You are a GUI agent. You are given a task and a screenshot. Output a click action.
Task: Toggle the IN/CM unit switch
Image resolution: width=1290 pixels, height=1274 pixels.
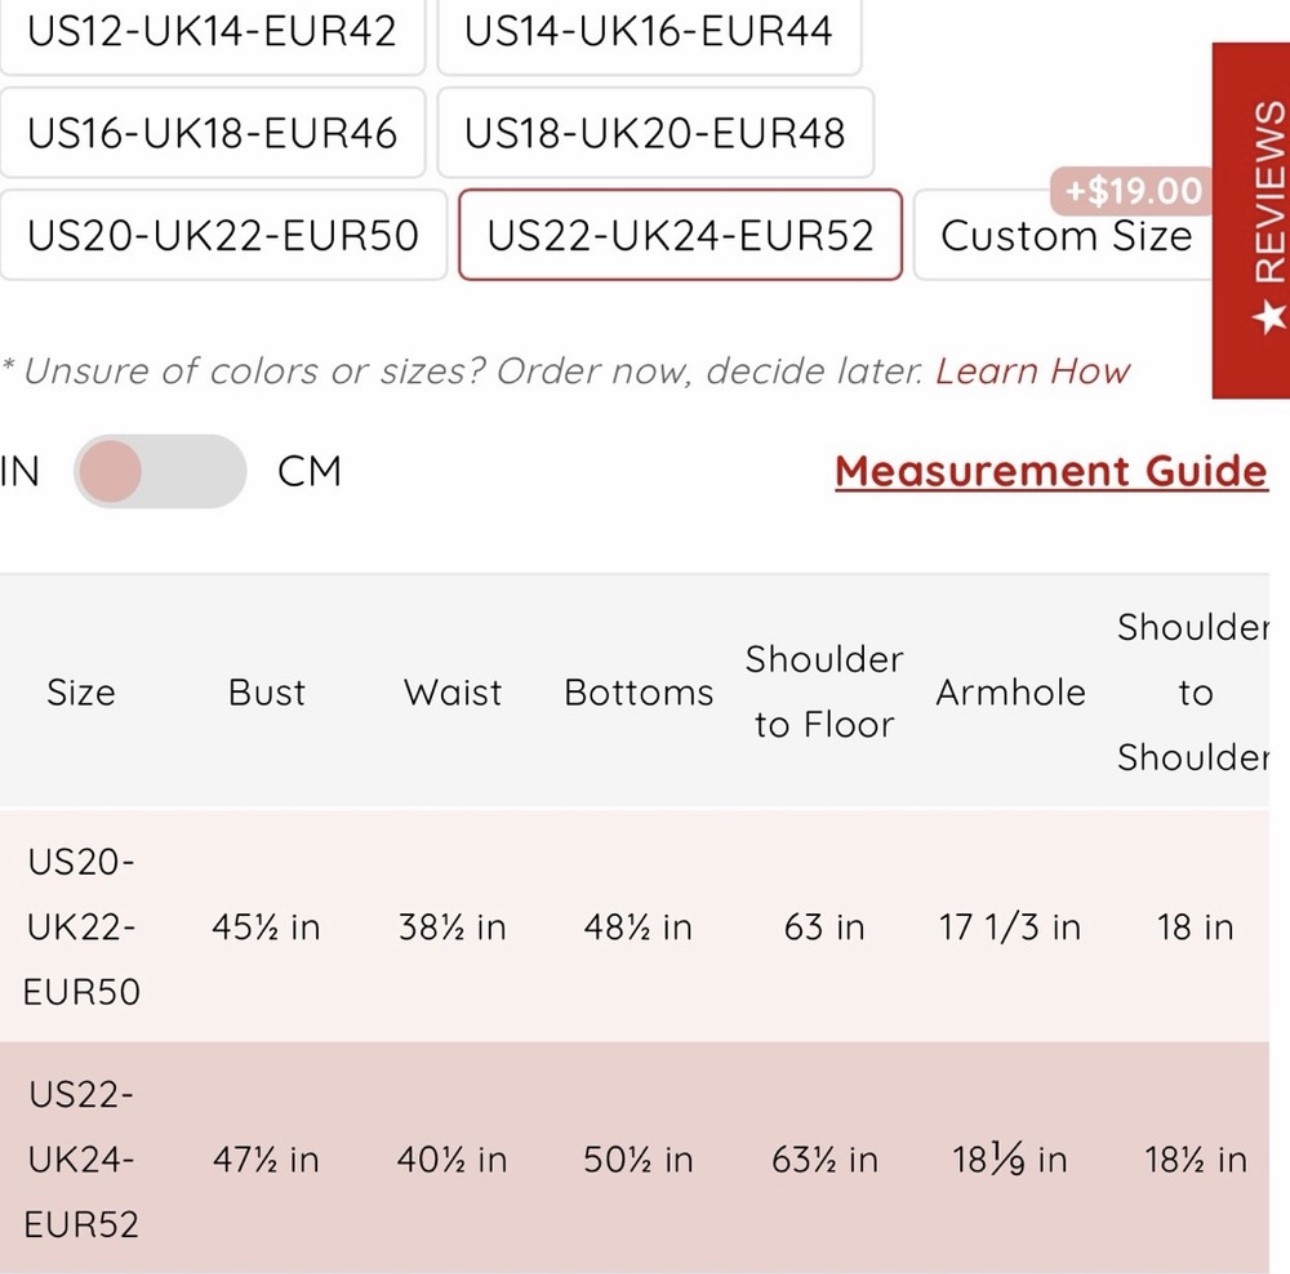(x=160, y=471)
